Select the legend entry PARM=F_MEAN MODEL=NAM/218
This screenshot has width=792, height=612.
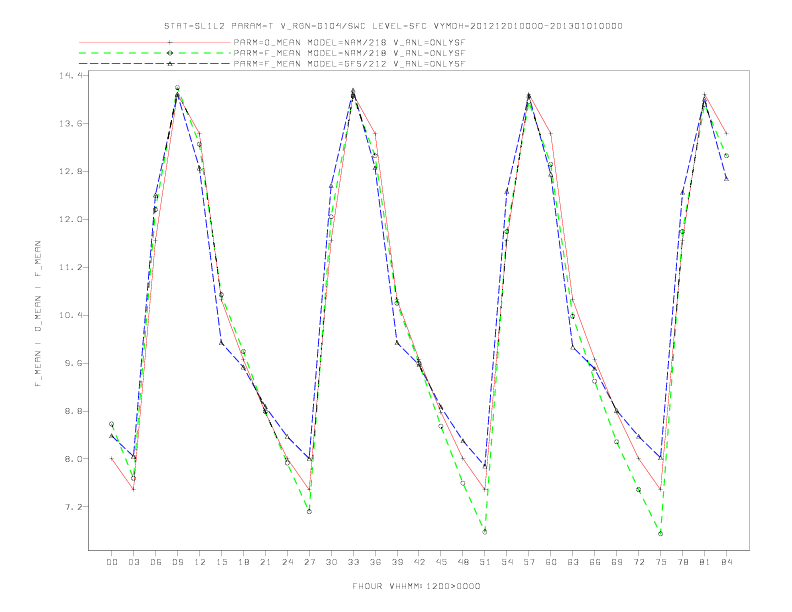point(350,53)
